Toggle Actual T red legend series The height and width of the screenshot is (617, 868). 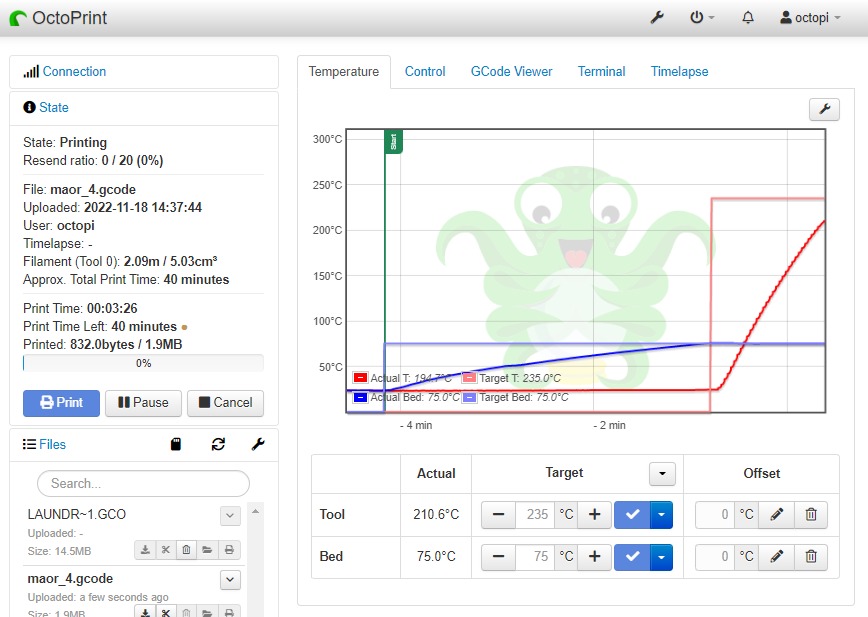(x=360, y=378)
